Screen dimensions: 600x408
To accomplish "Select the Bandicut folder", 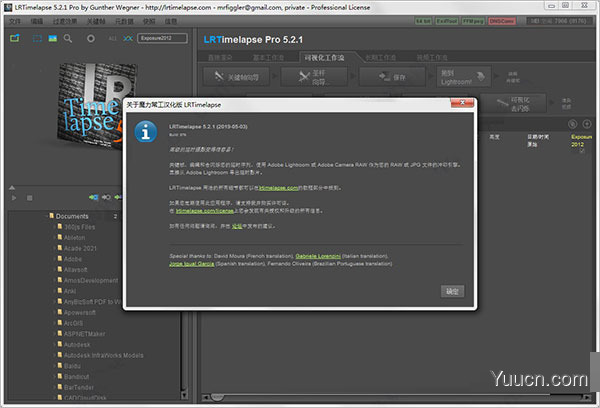I will (x=76, y=377).
